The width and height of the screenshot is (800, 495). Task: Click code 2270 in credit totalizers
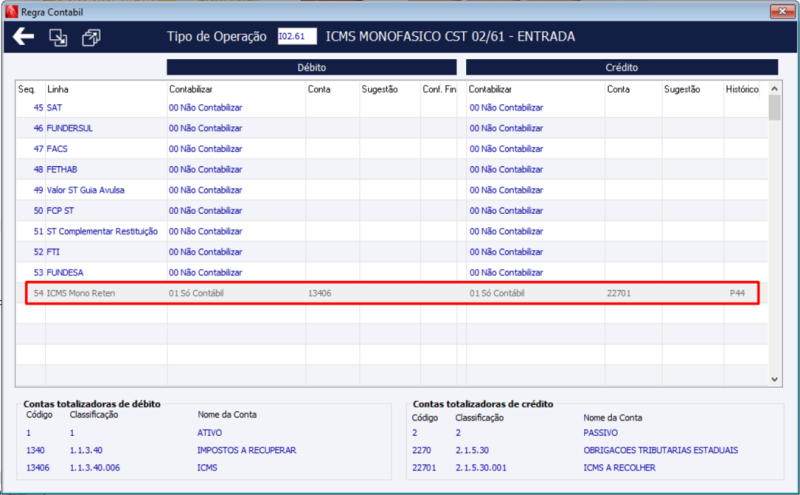[x=421, y=450]
